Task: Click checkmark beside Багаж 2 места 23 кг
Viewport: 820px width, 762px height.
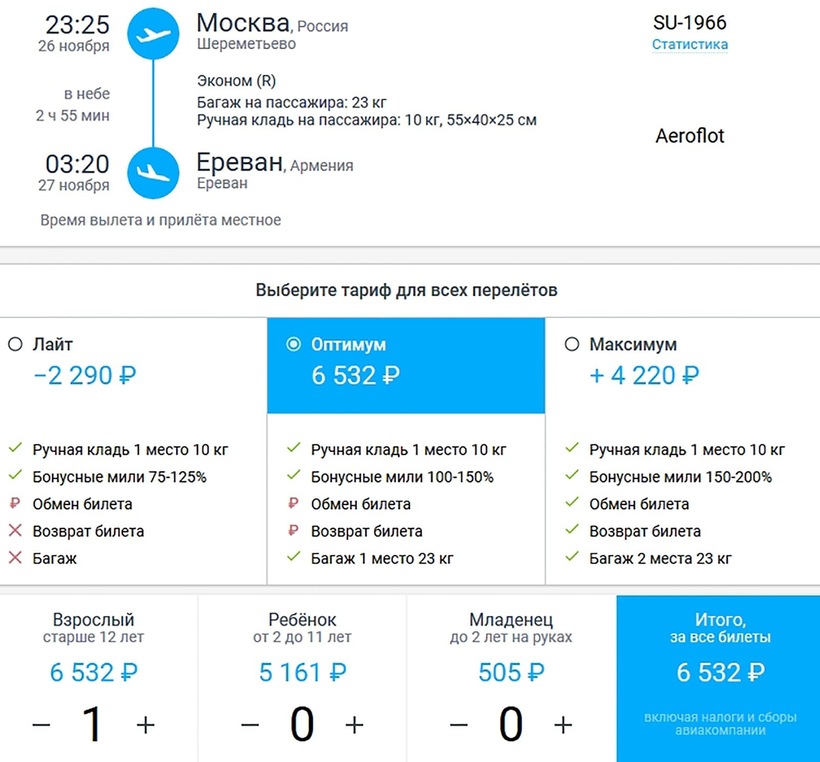Action: click(x=572, y=558)
